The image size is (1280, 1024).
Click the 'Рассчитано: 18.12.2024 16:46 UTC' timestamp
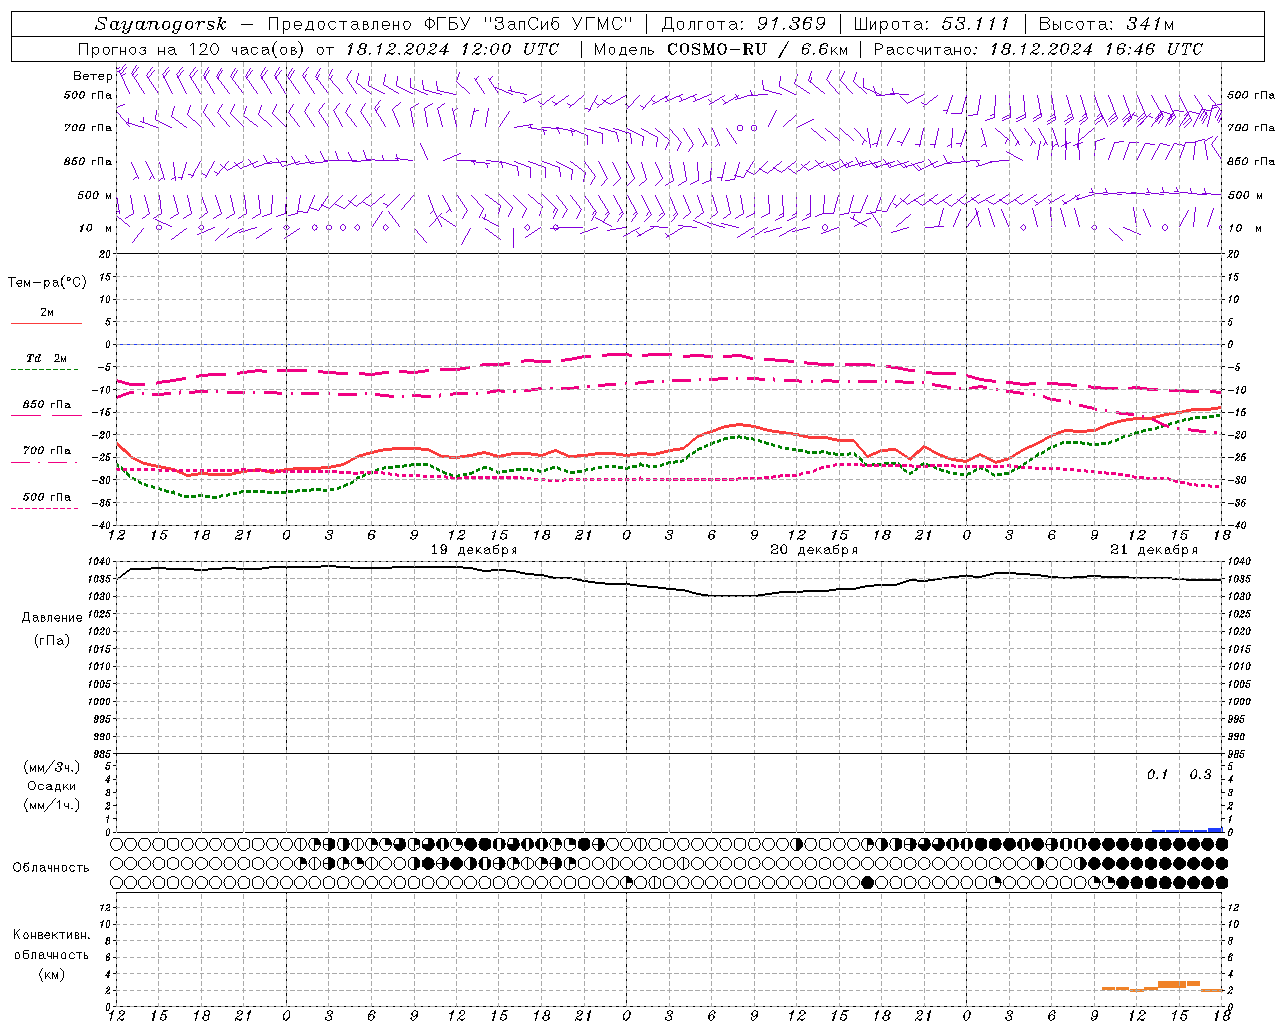coord(1038,49)
